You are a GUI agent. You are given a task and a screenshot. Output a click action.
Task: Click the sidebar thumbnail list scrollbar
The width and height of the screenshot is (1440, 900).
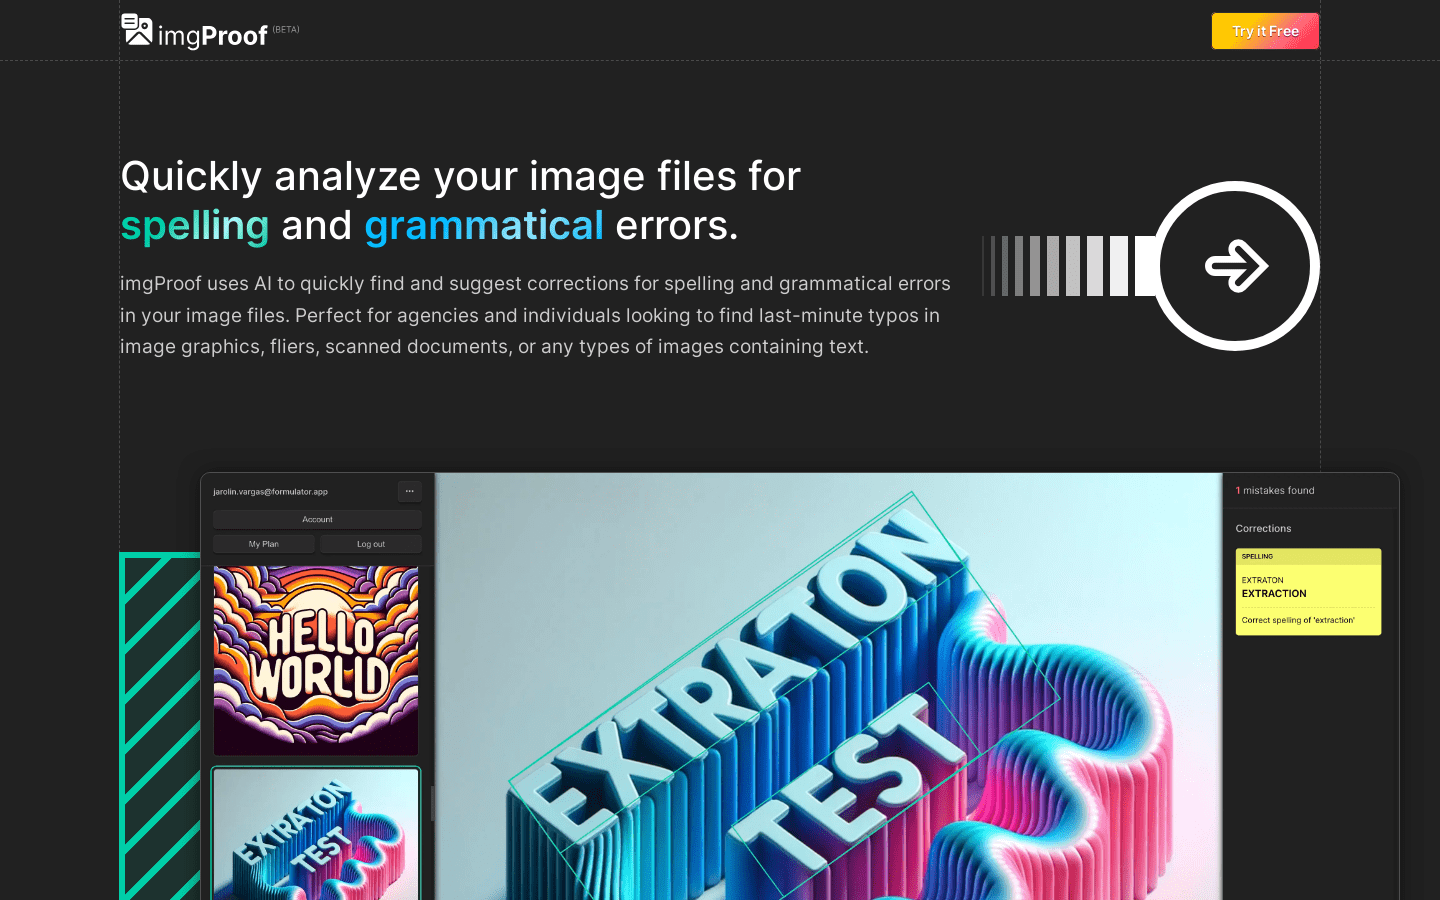pos(433,803)
